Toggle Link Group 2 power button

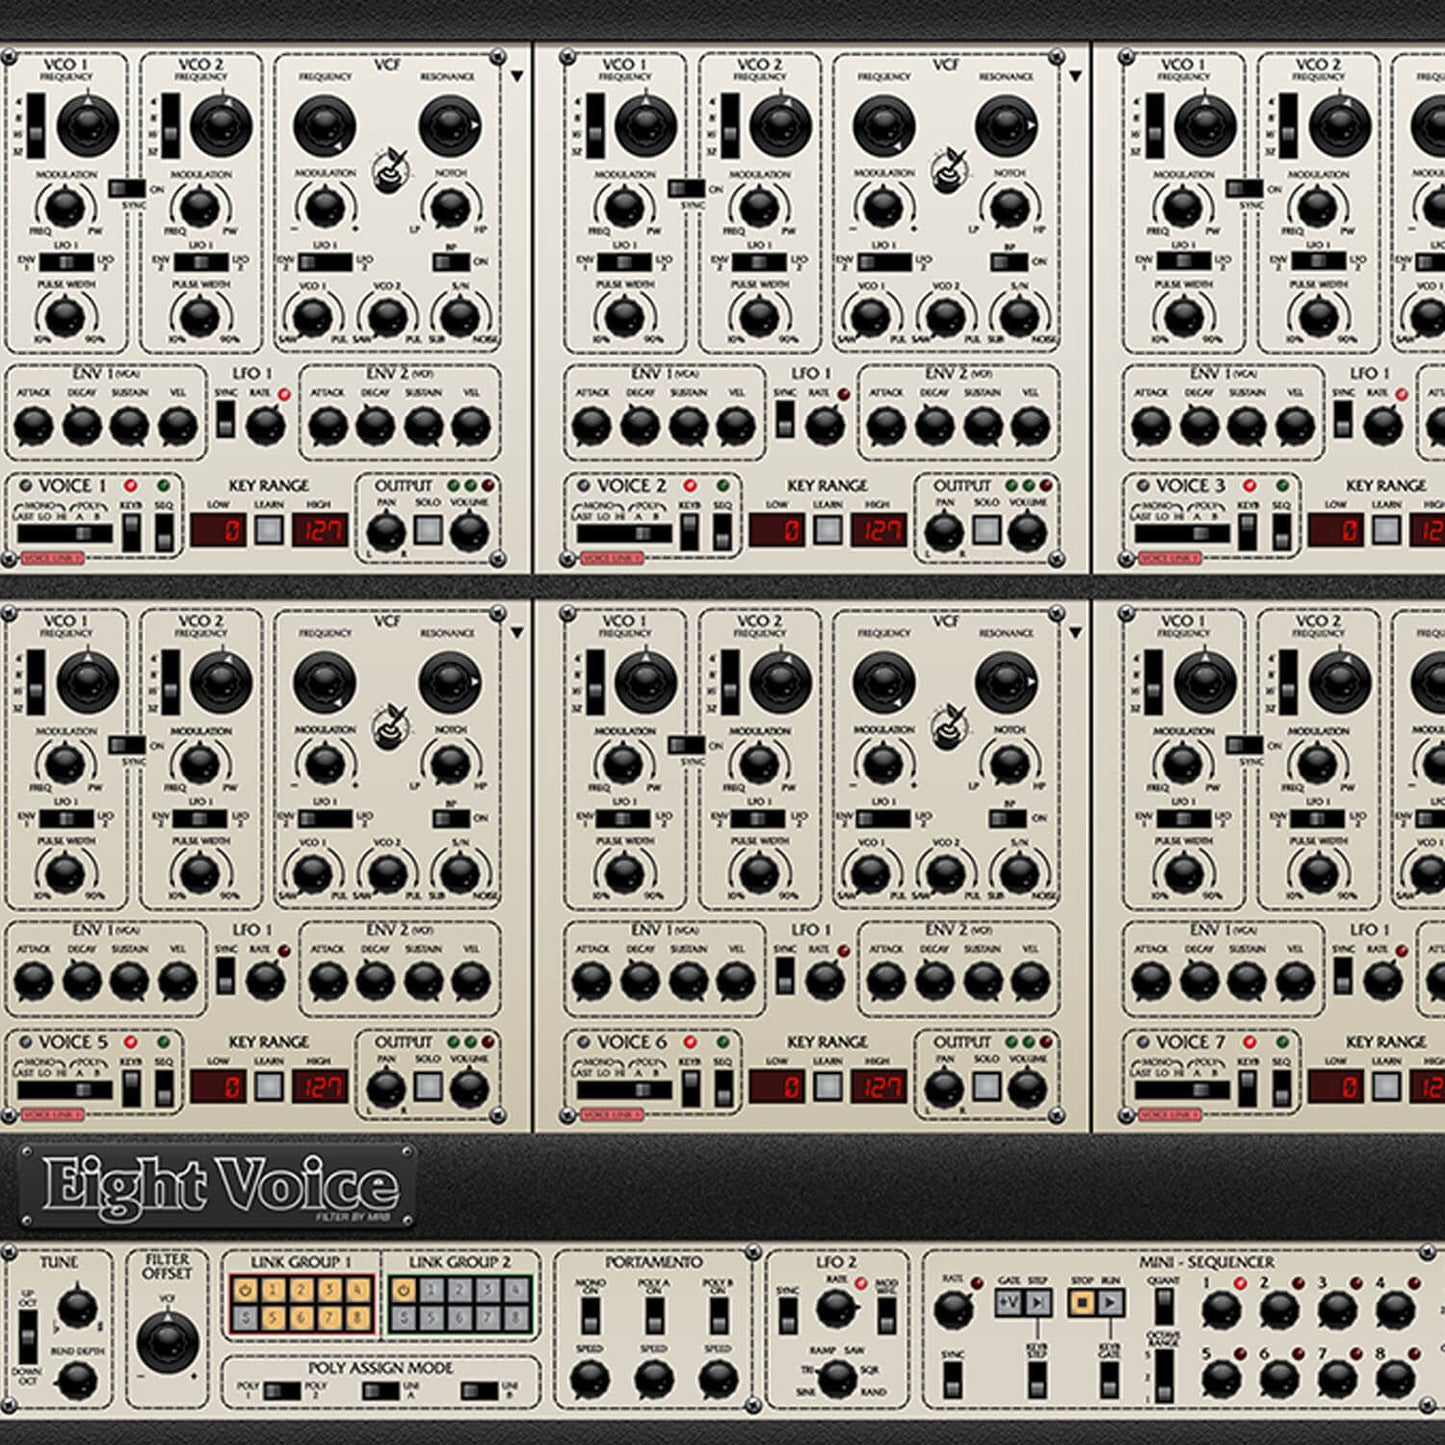click(x=403, y=1290)
